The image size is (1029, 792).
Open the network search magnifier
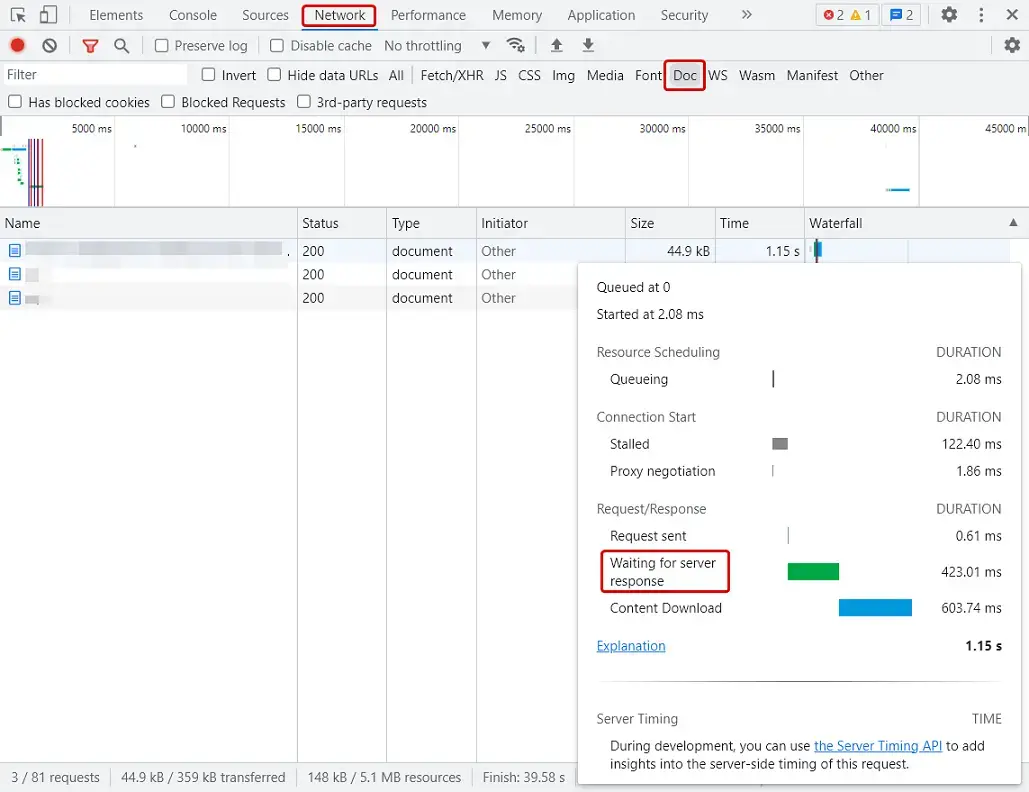121,45
